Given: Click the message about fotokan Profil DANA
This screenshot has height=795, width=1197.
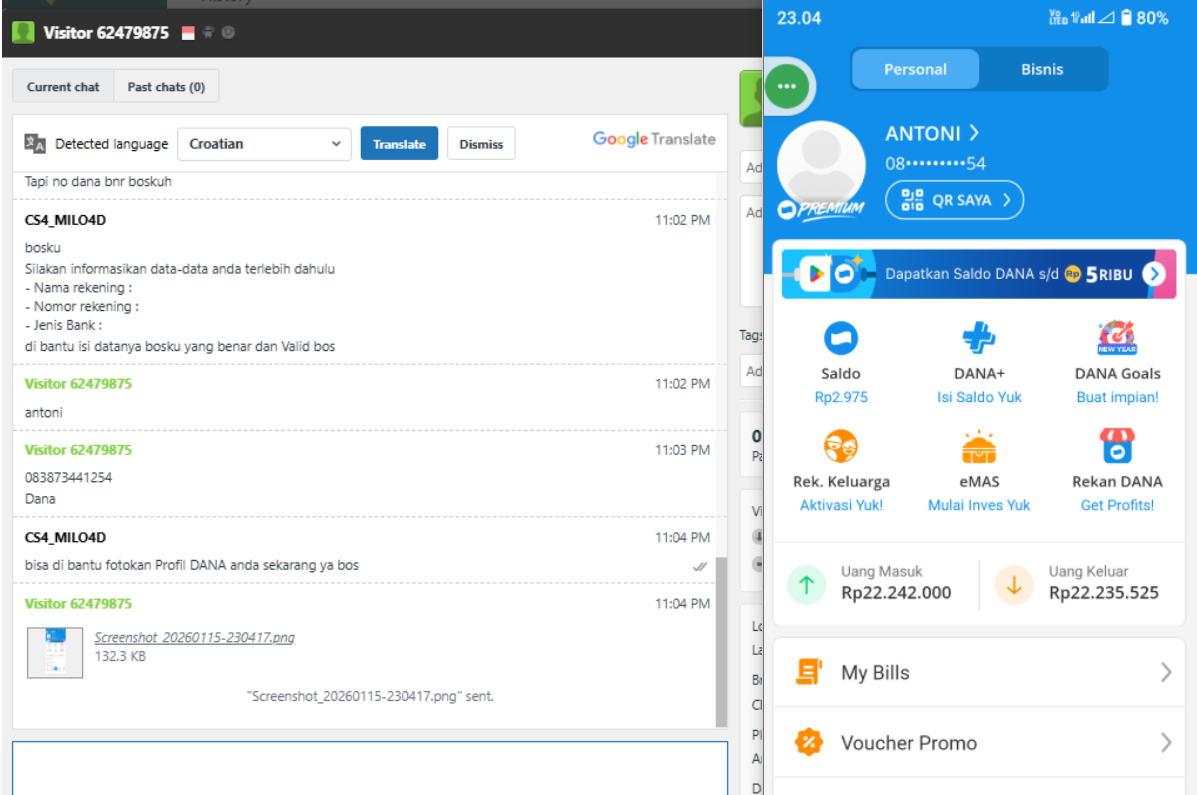Looking at the screenshot, I should coord(192,565).
